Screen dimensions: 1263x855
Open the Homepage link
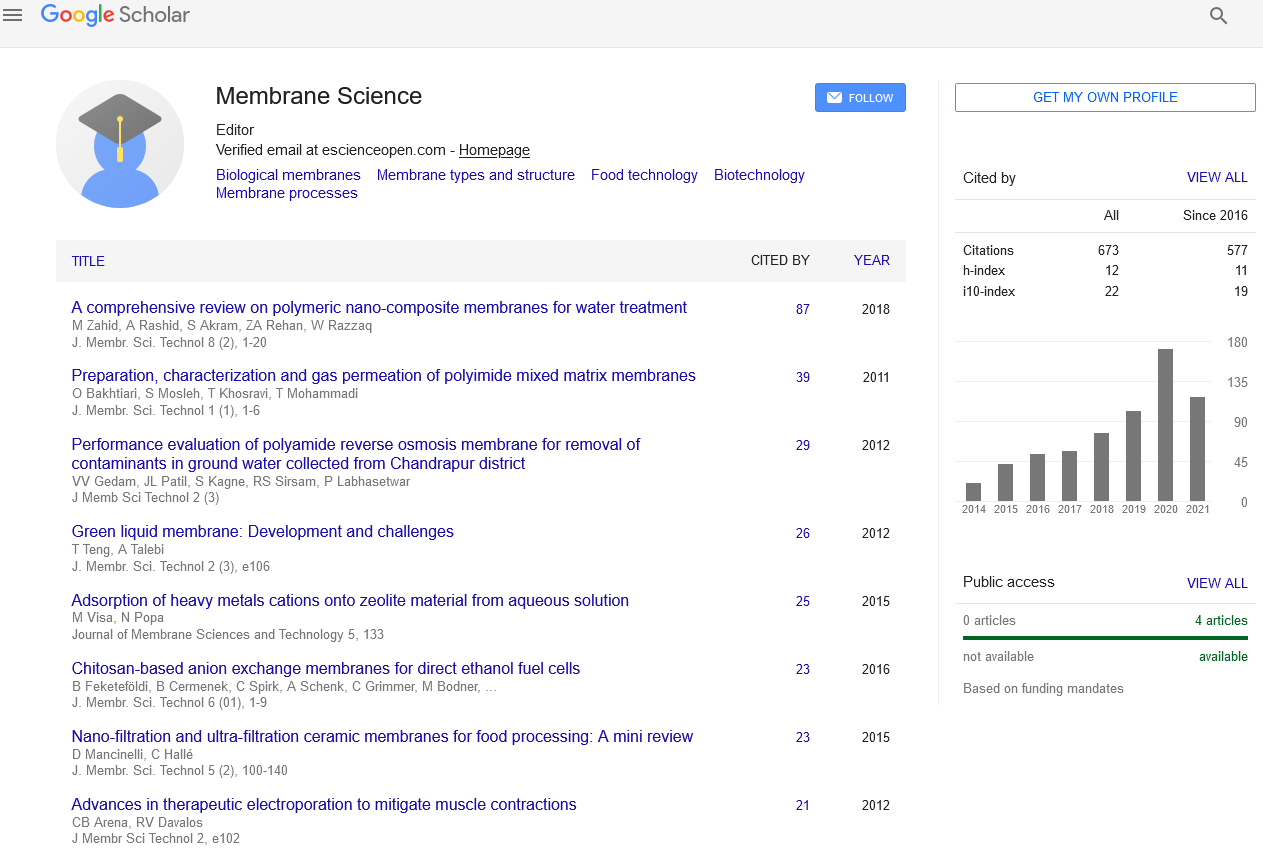coord(494,150)
